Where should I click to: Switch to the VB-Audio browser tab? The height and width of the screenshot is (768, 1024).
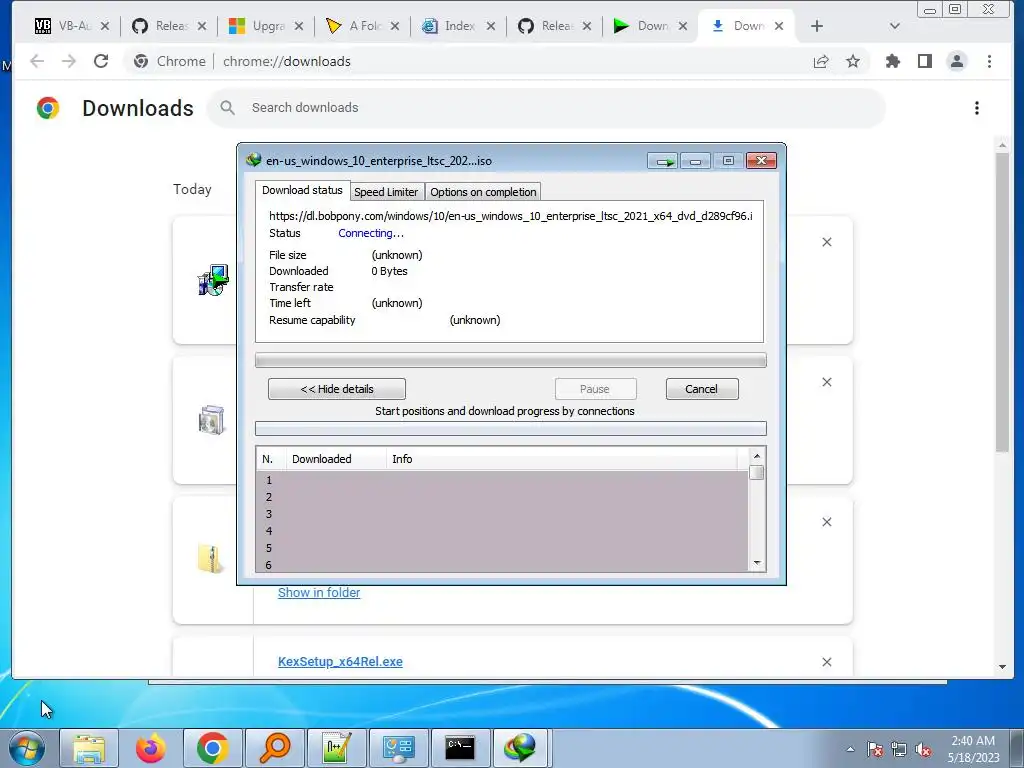62,26
